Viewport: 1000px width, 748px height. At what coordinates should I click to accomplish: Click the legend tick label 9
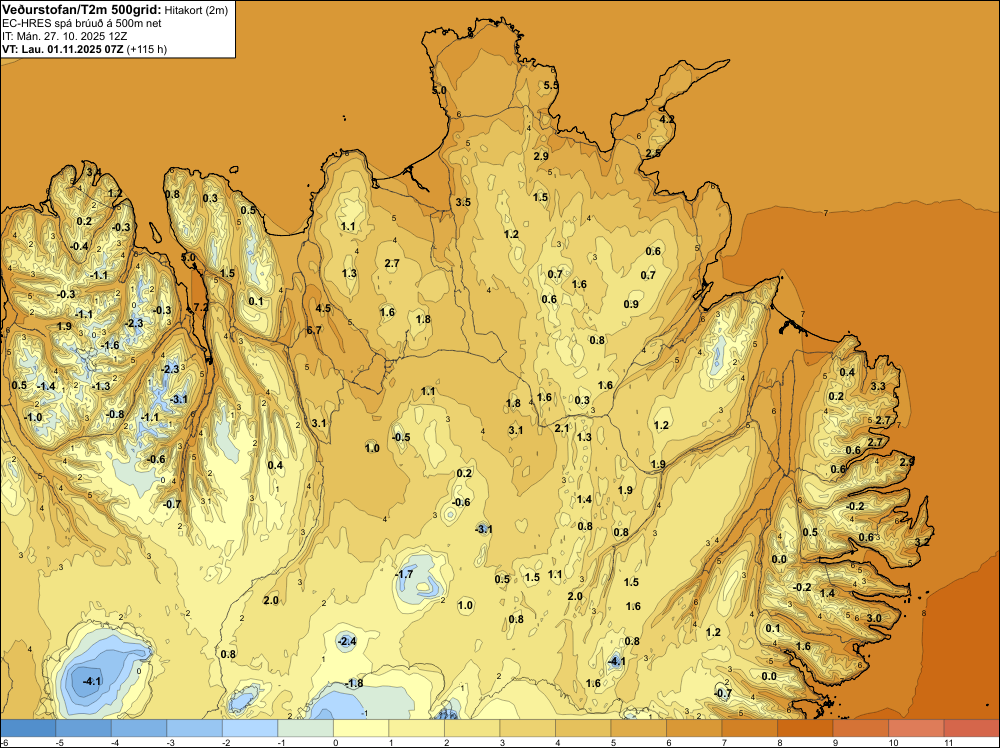pos(835,742)
